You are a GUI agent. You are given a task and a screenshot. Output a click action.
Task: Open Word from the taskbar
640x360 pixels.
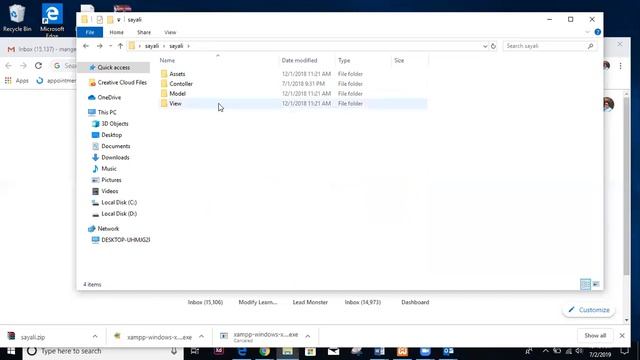pos(379,351)
